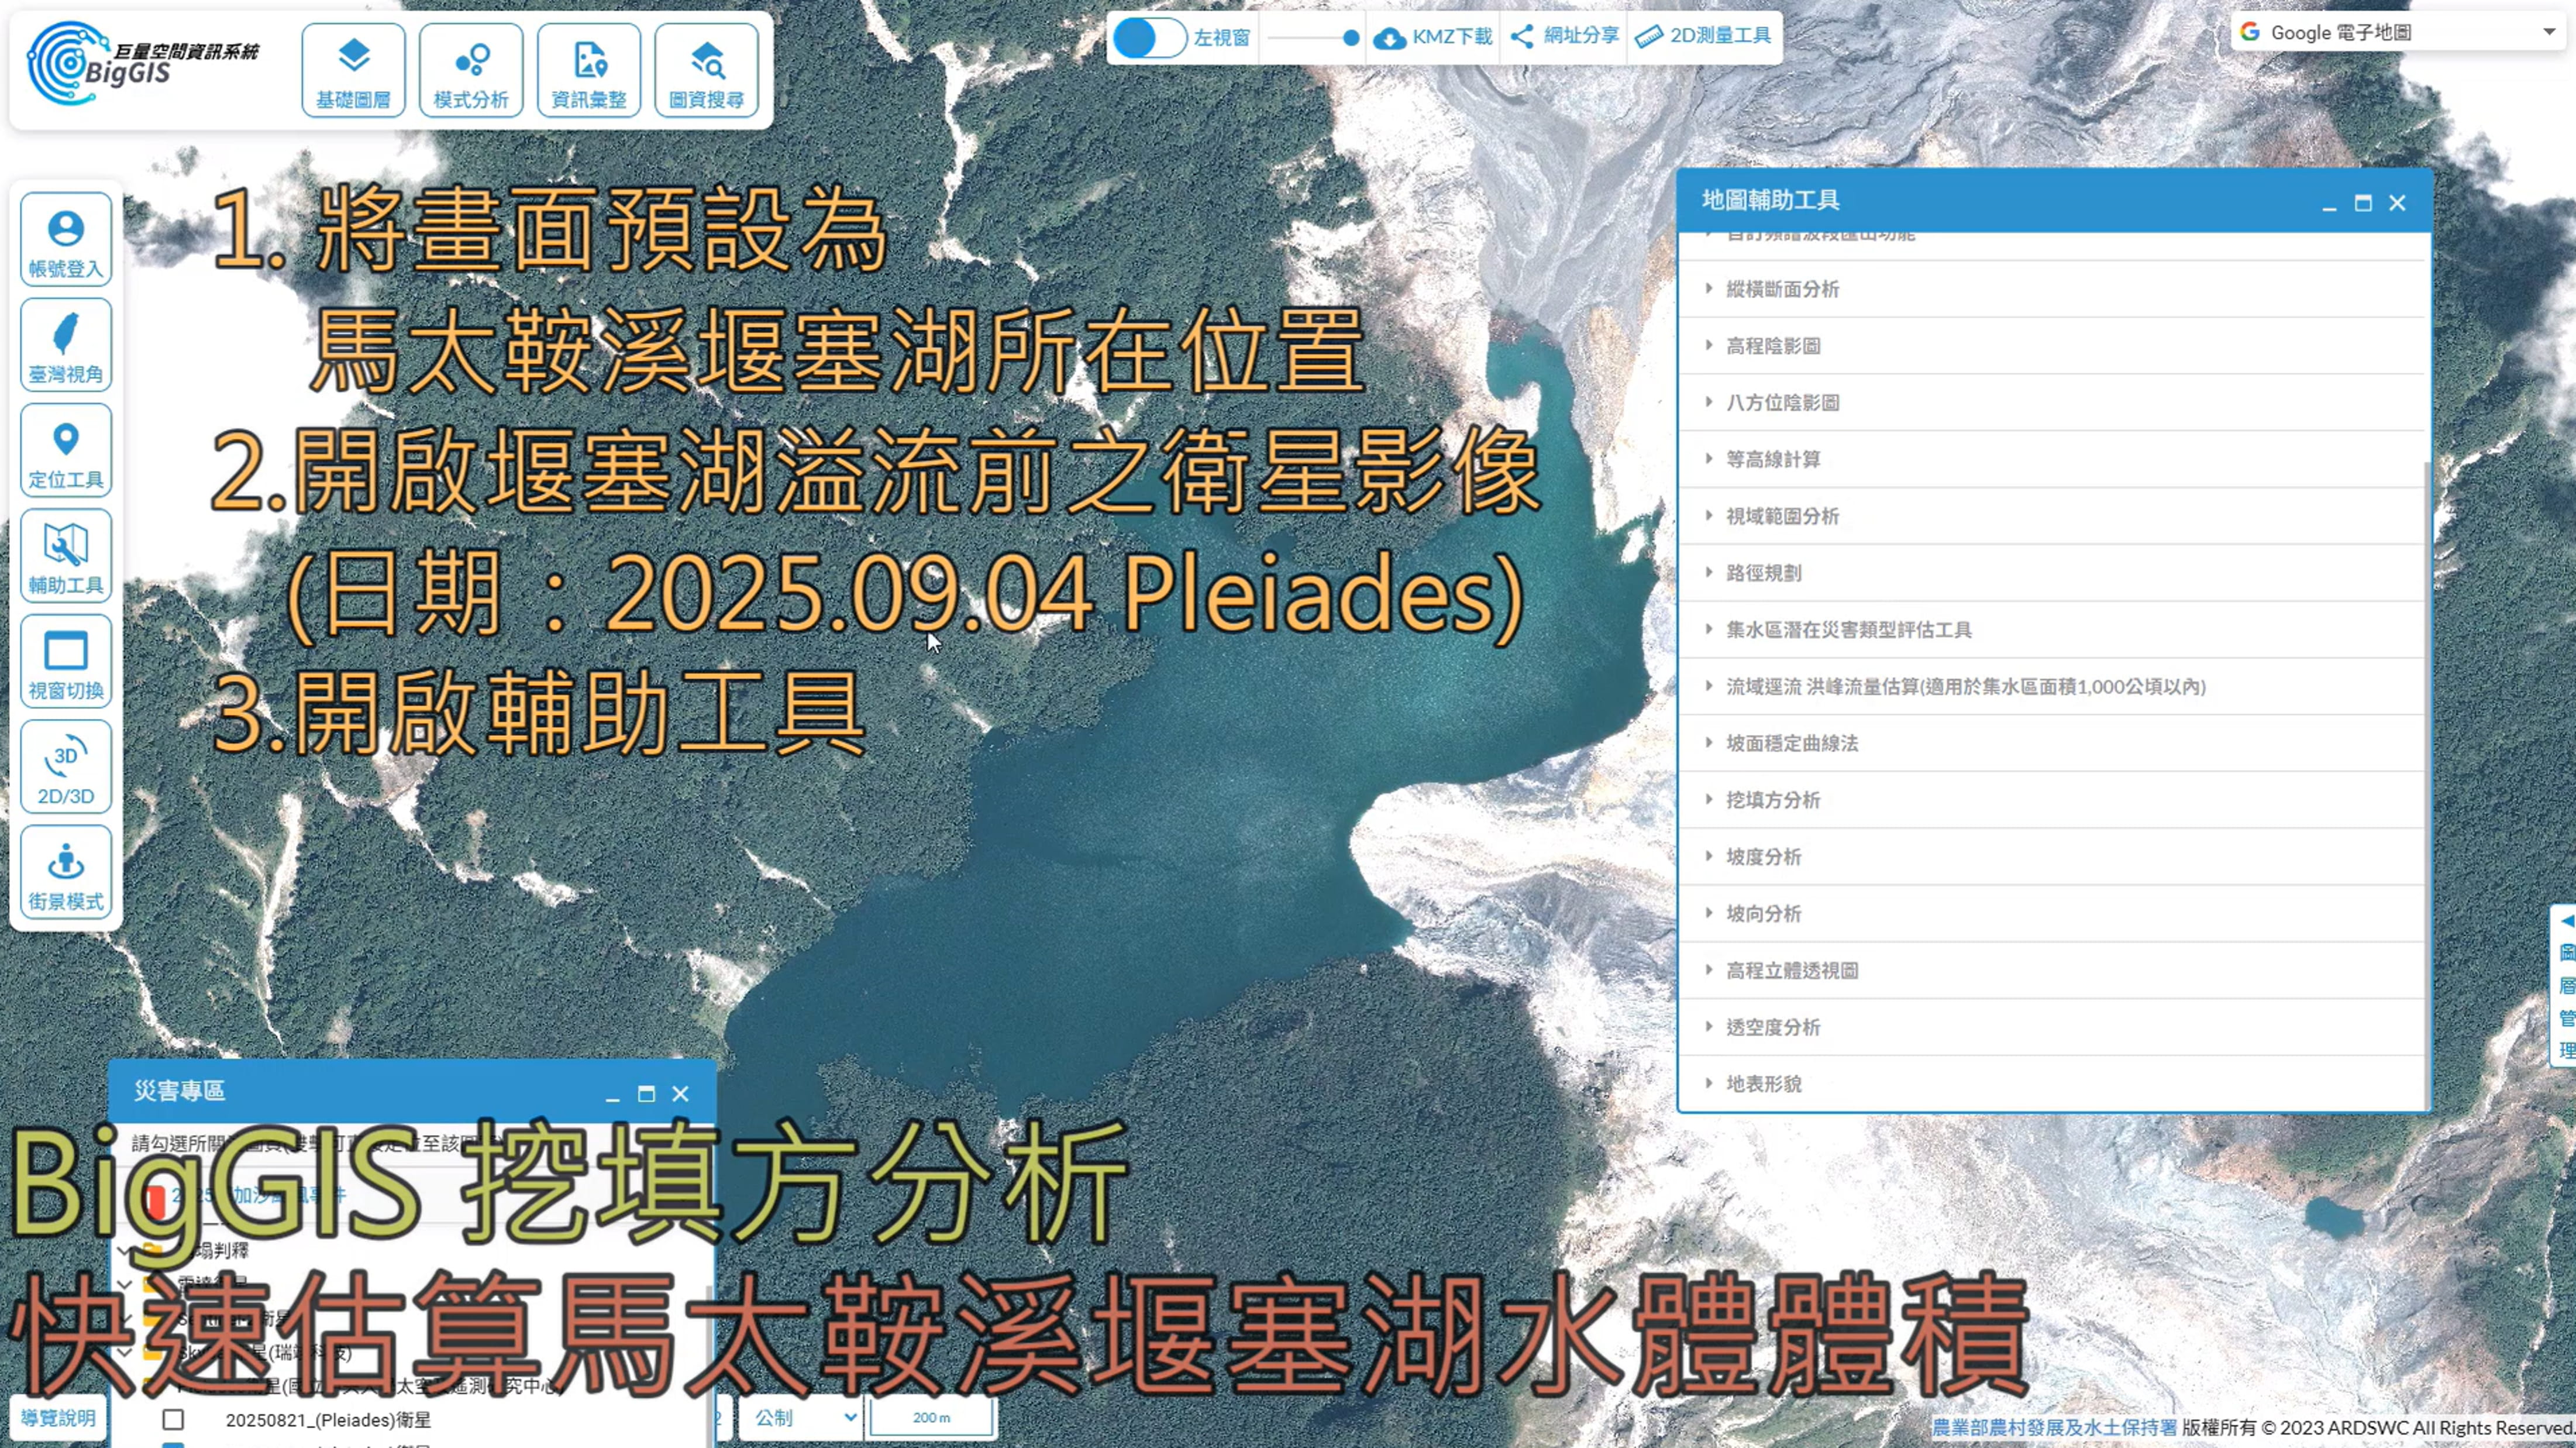The image size is (2576, 1448).
Task: Expand the 坡度分析 slope analysis section
Action: point(1763,857)
